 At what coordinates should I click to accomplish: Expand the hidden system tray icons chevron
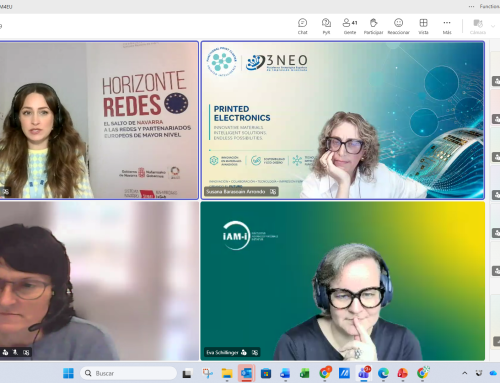pos(465,373)
